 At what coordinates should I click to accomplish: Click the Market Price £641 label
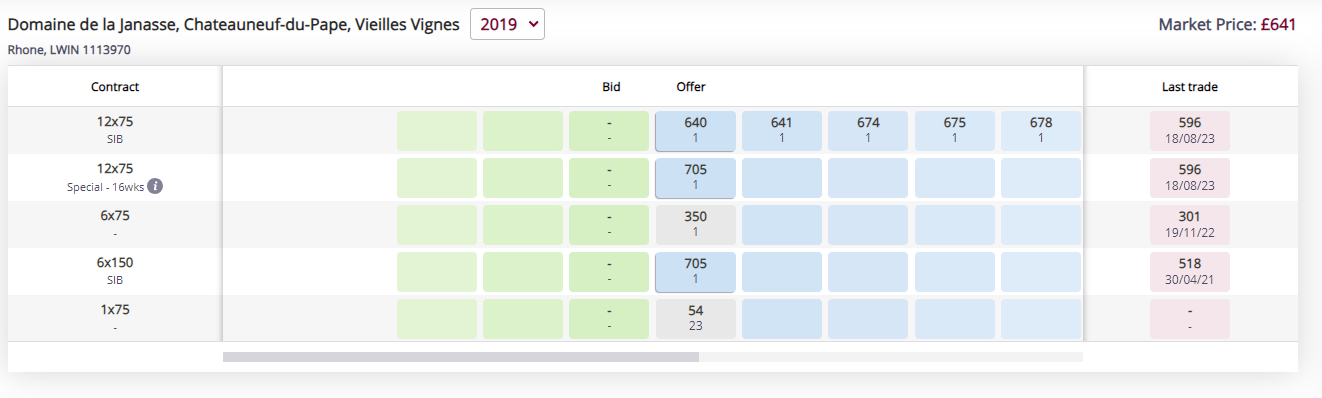[1227, 24]
